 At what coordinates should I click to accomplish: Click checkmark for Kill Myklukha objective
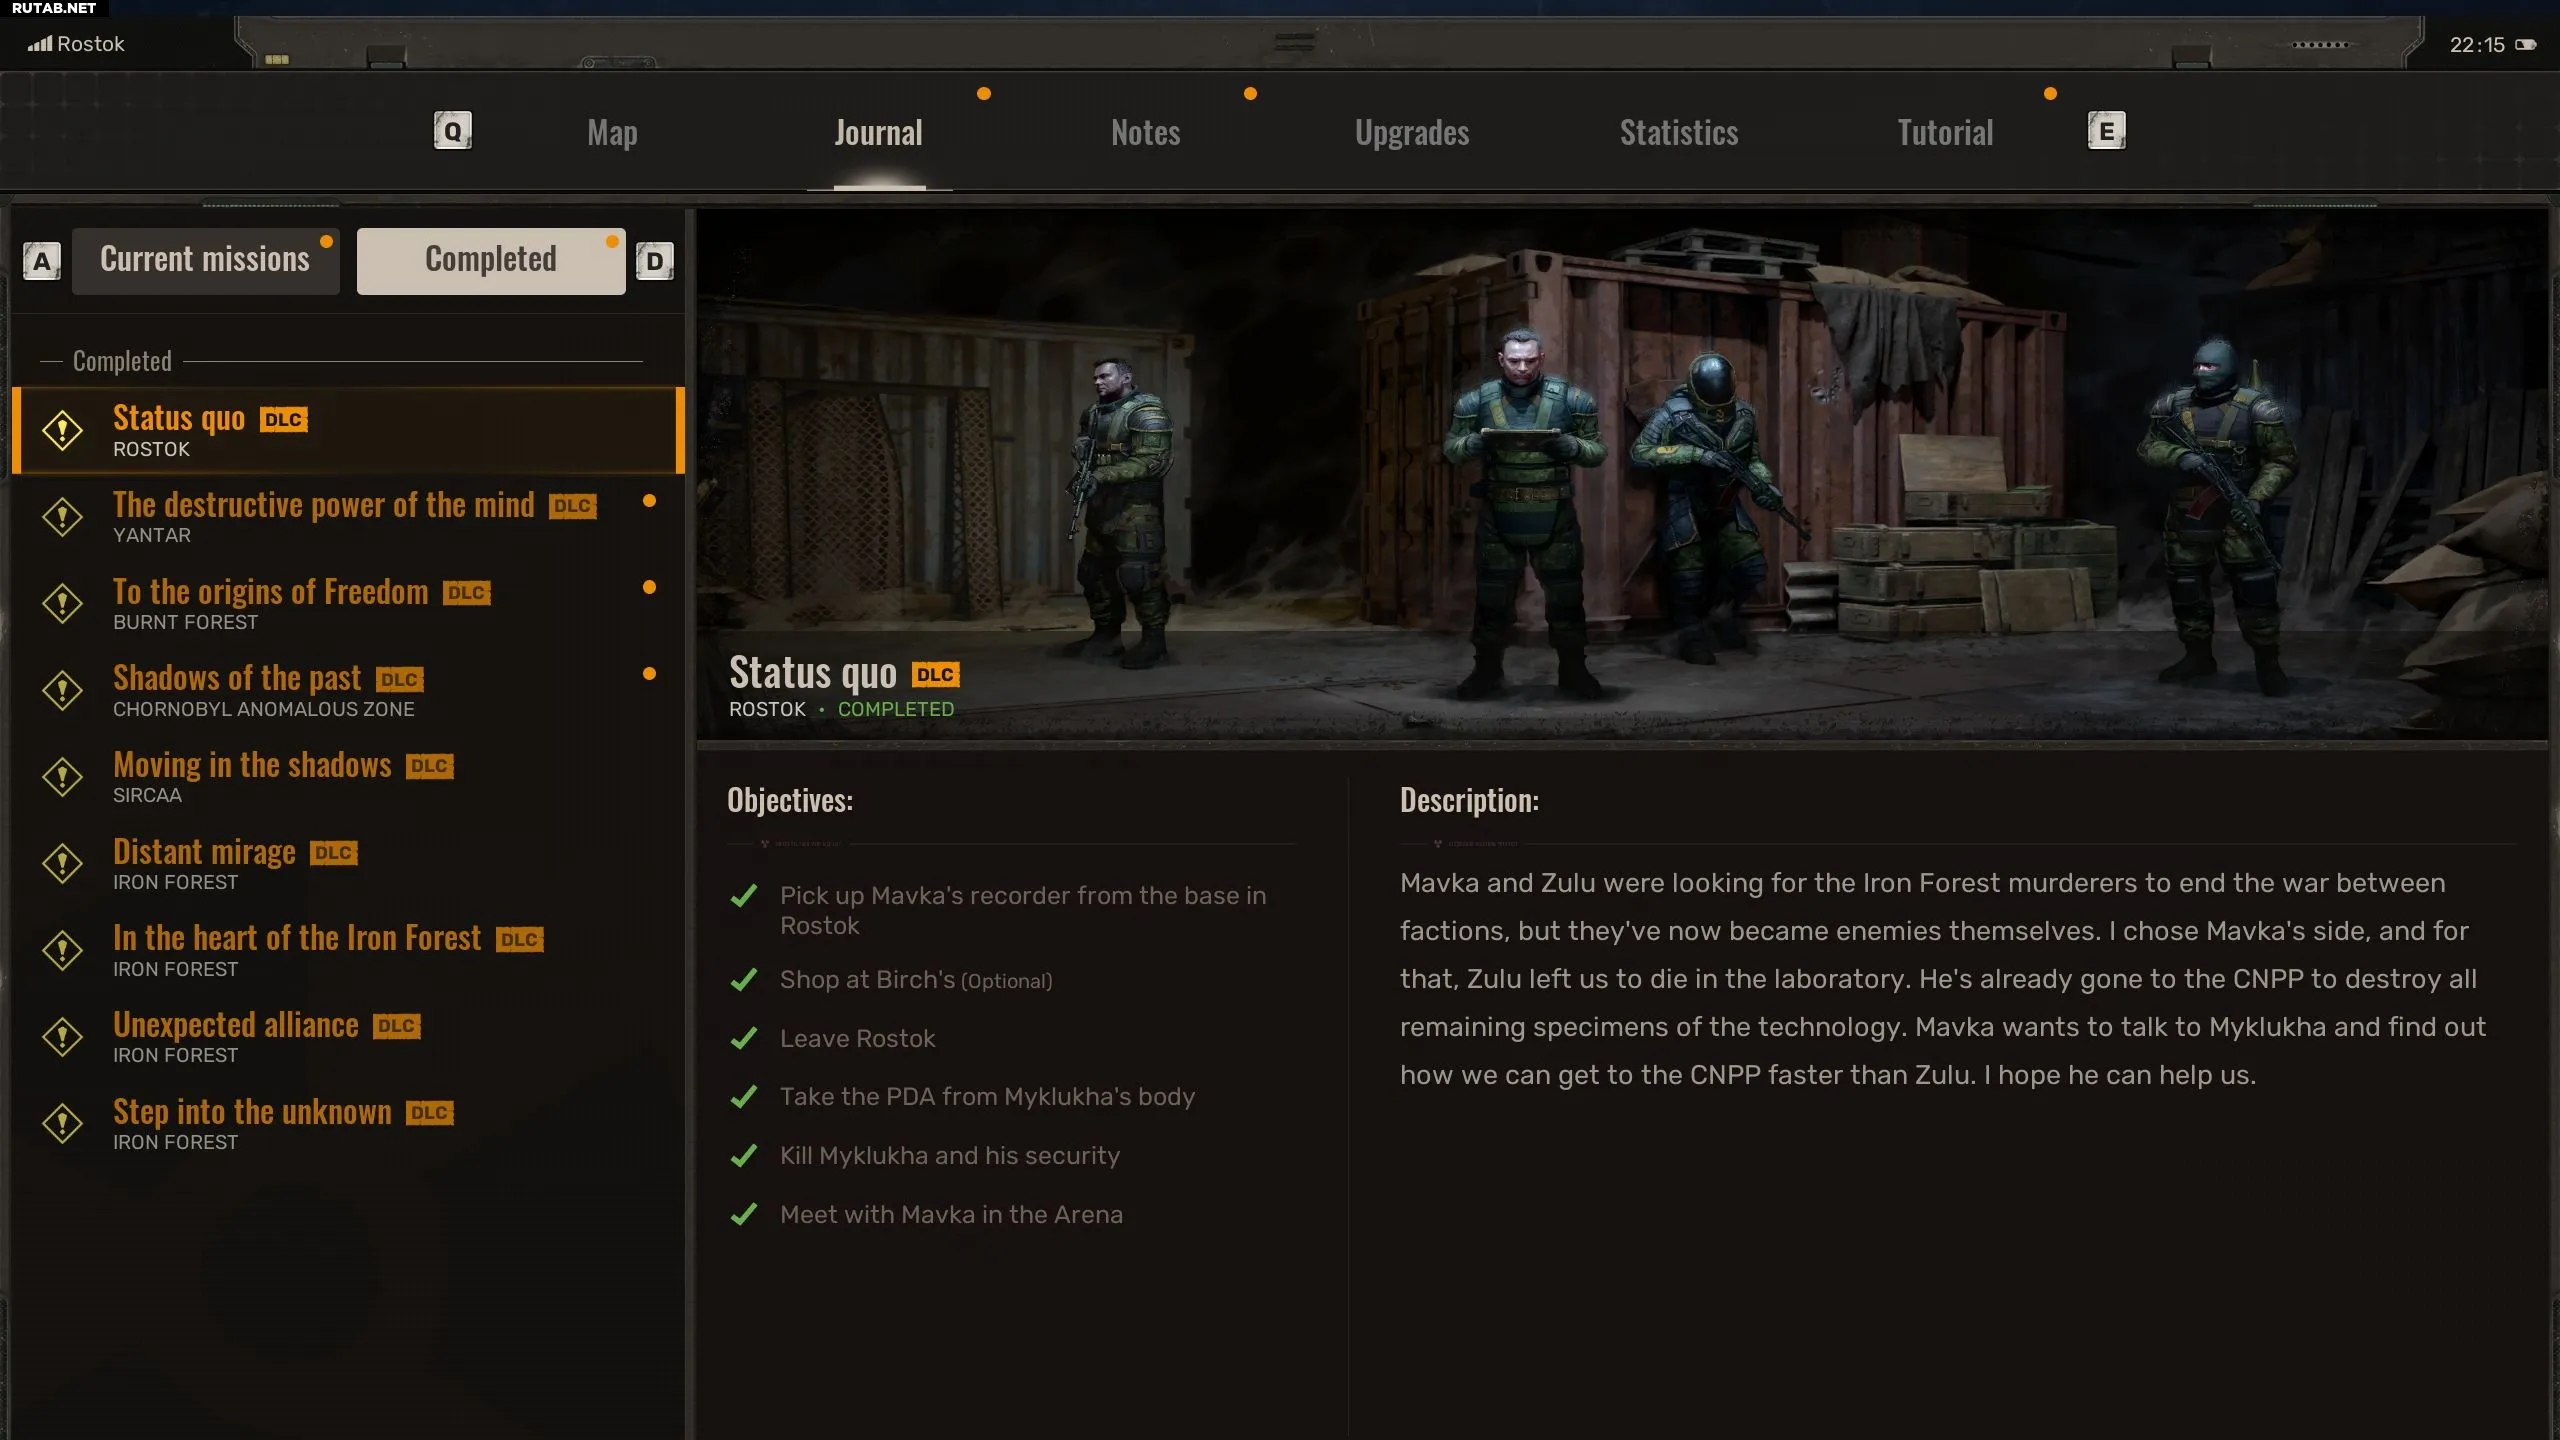[x=744, y=1156]
